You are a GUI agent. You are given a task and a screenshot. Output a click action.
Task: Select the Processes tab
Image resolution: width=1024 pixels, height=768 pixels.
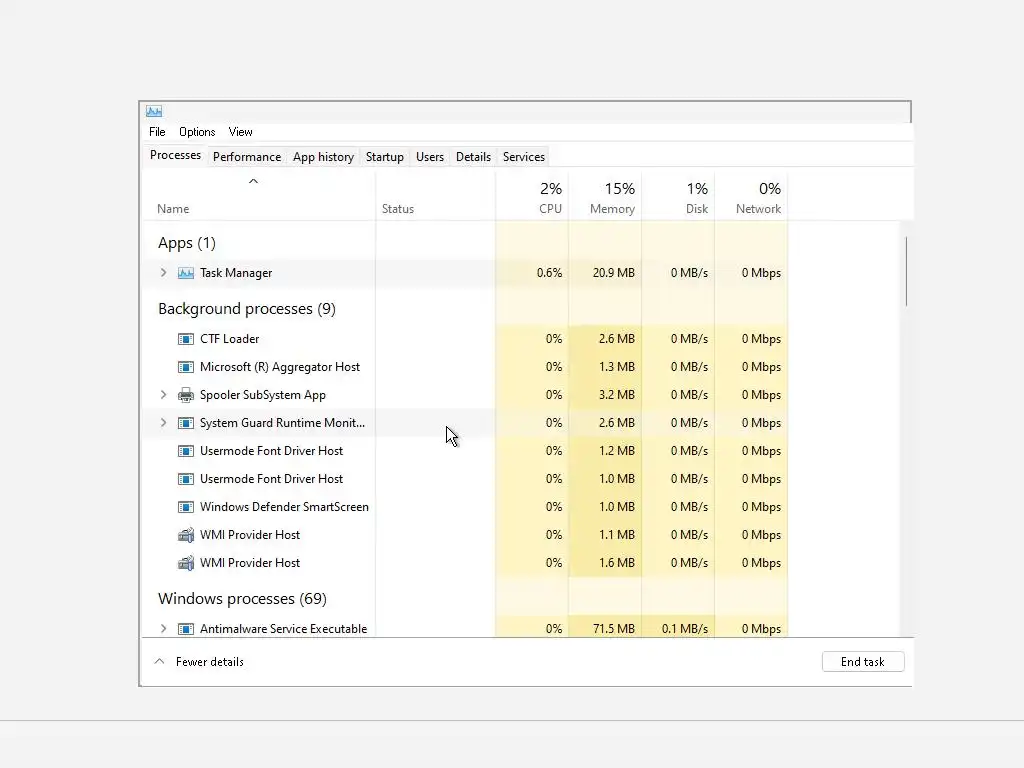click(x=176, y=155)
